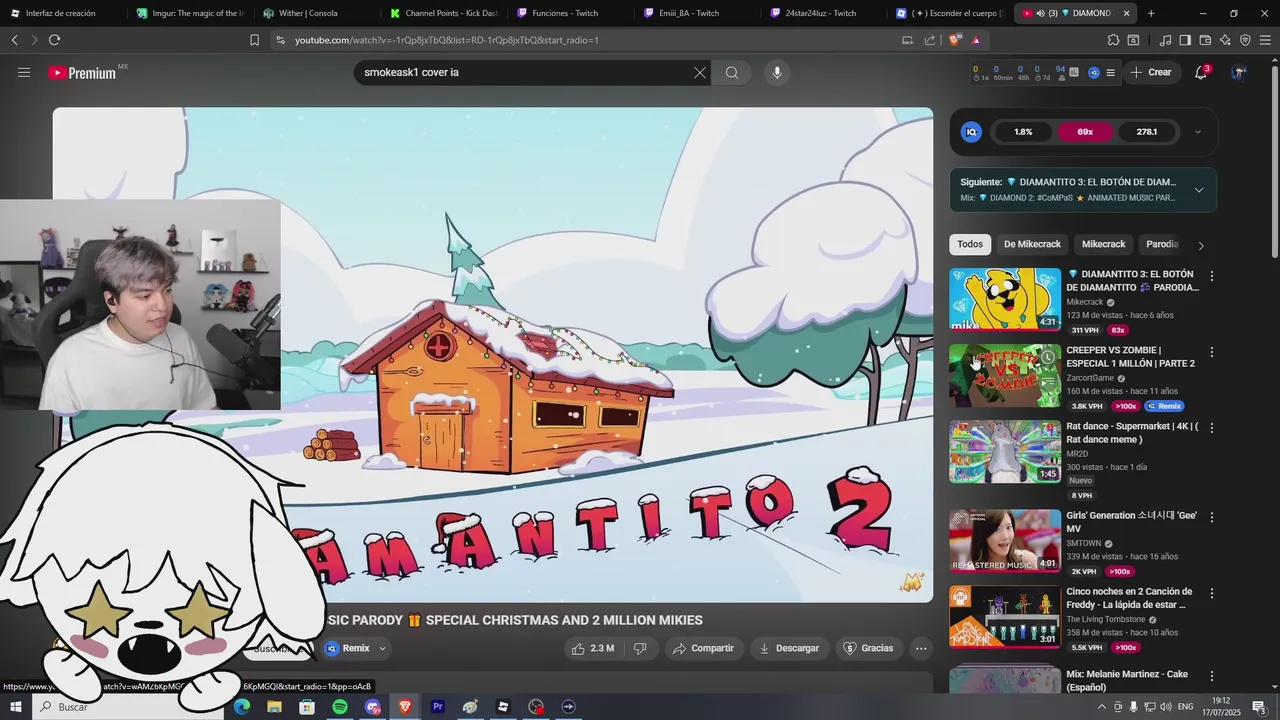Image resolution: width=1280 pixels, height=720 pixels.
Task: Open Brave playlist music note icon
Action: (1165, 40)
